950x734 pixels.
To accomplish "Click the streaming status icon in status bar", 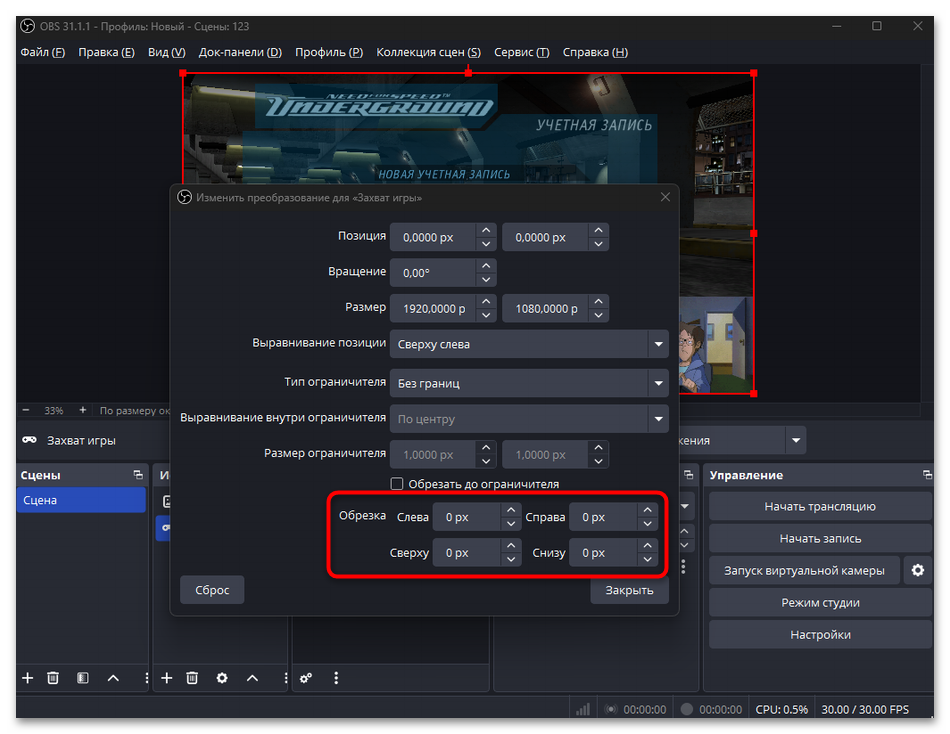I will point(611,709).
